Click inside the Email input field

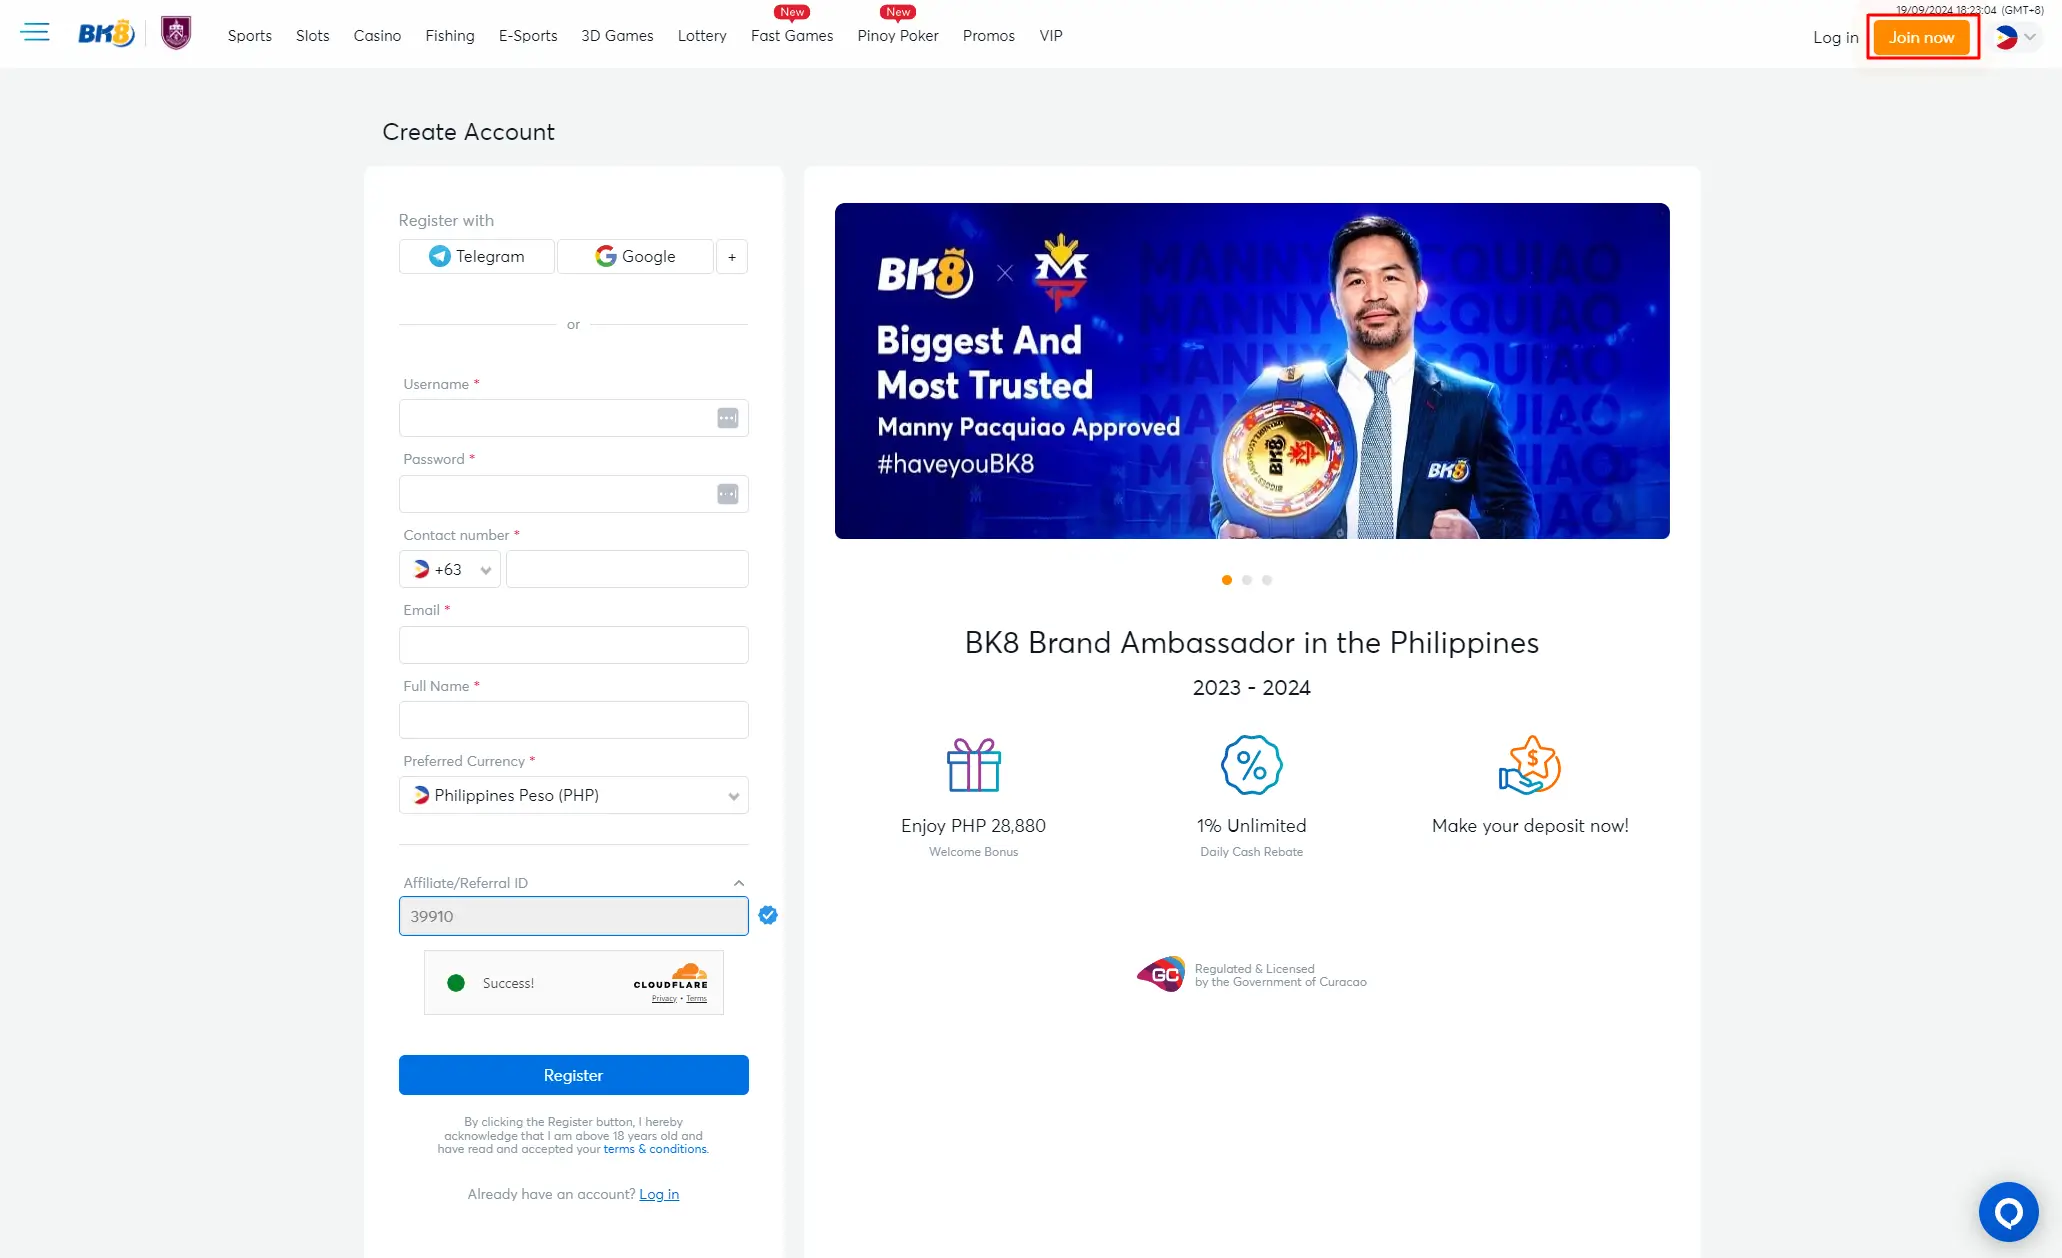(573, 645)
